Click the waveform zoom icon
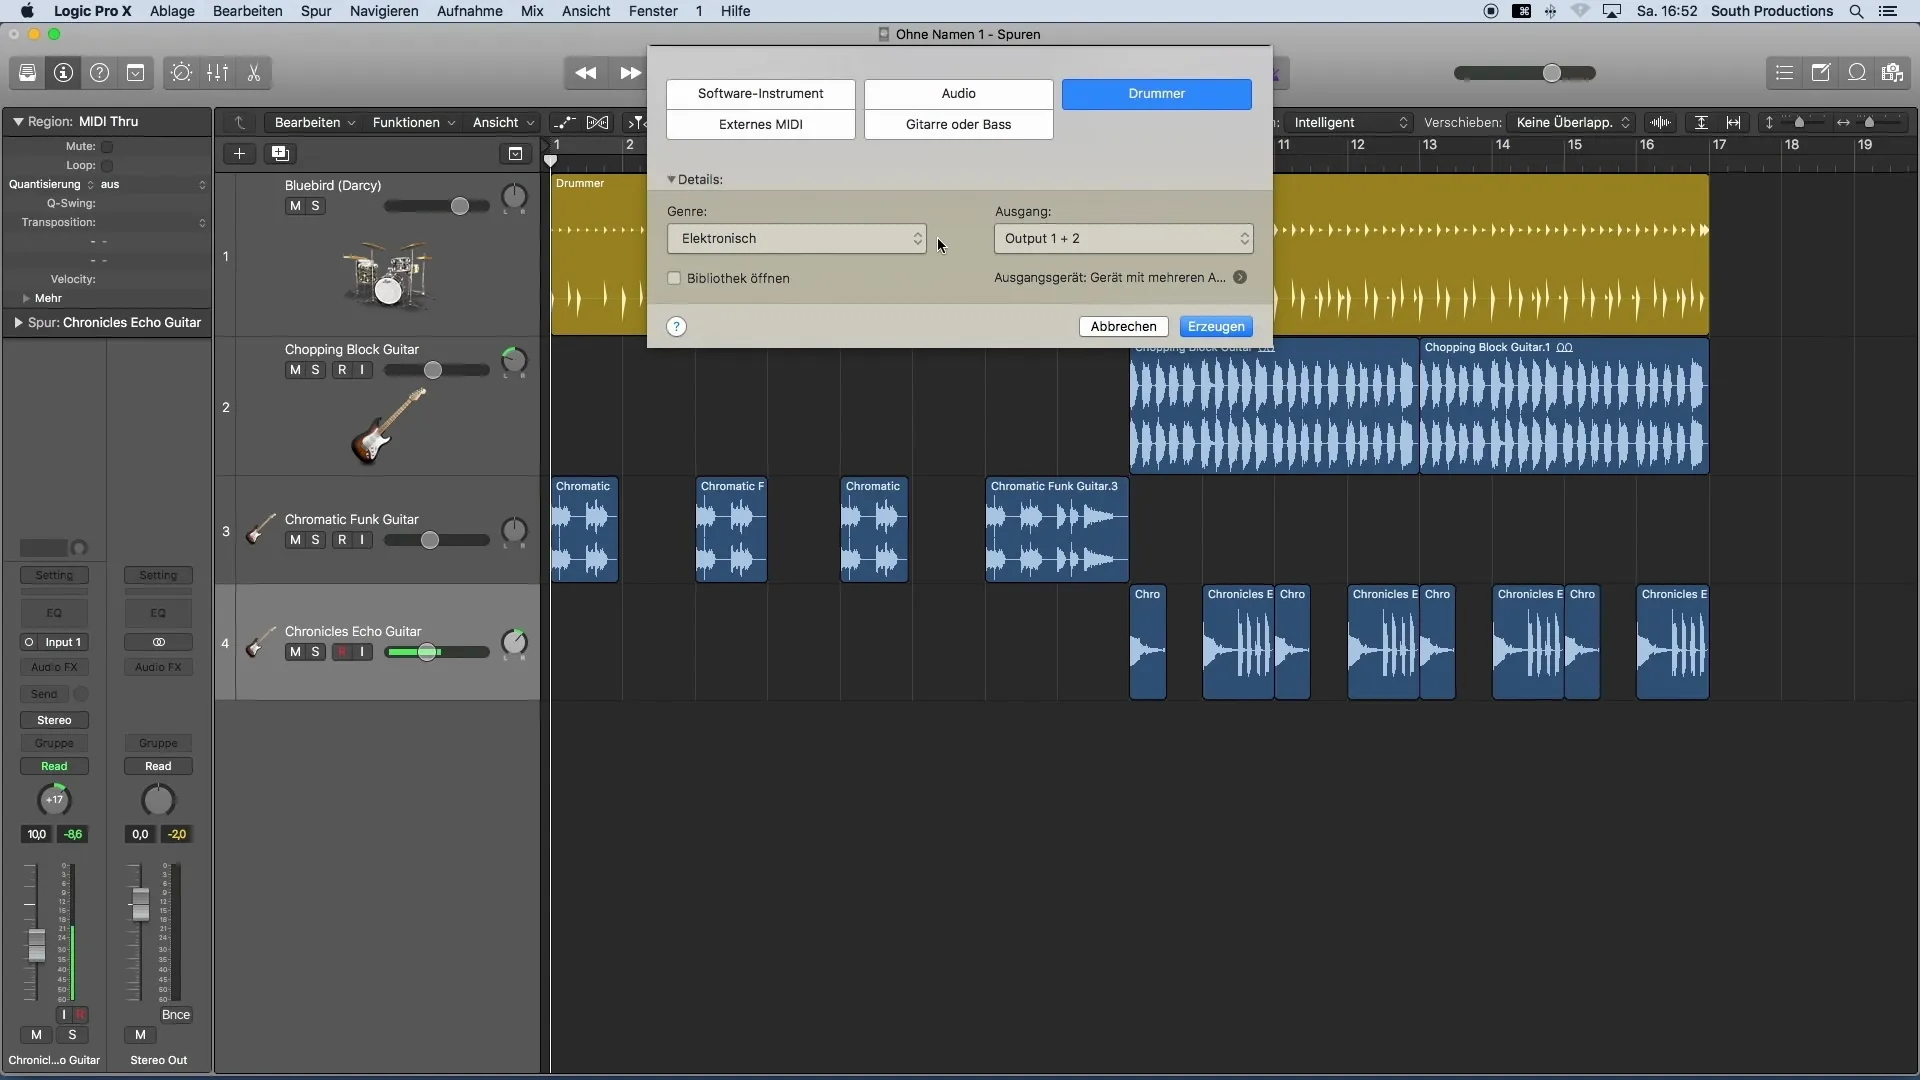The width and height of the screenshot is (1920, 1080). (x=1660, y=122)
